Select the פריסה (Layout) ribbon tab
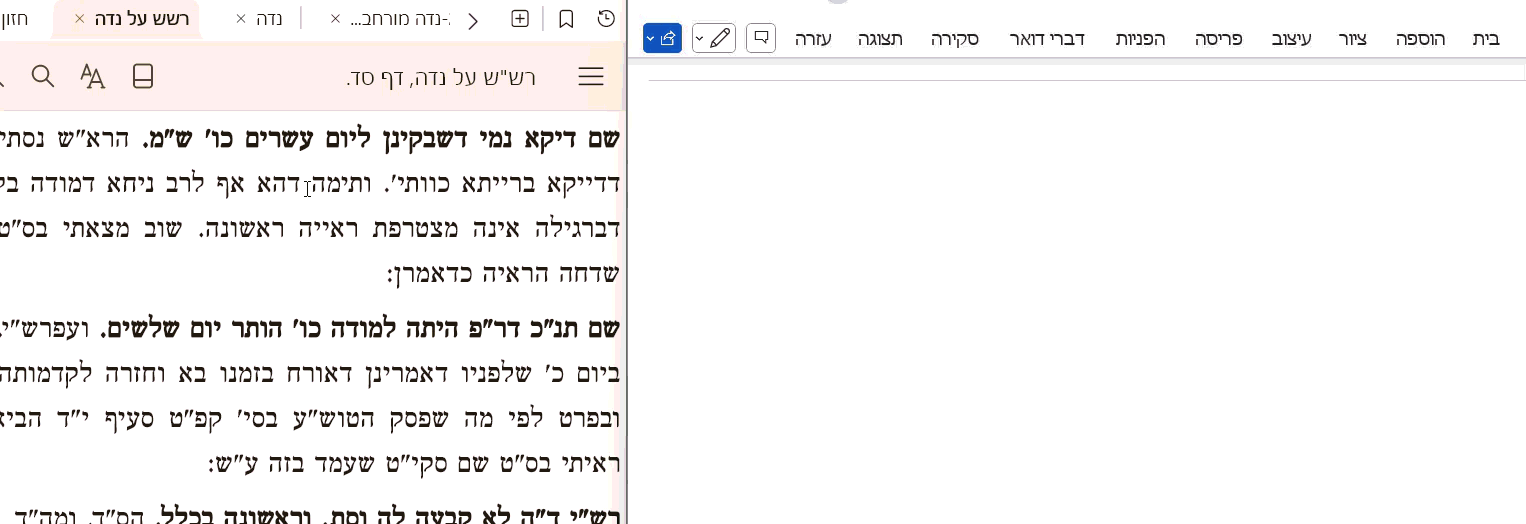Image resolution: width=1526 pixels, height=524 pixels. [x=1219, y=39]
